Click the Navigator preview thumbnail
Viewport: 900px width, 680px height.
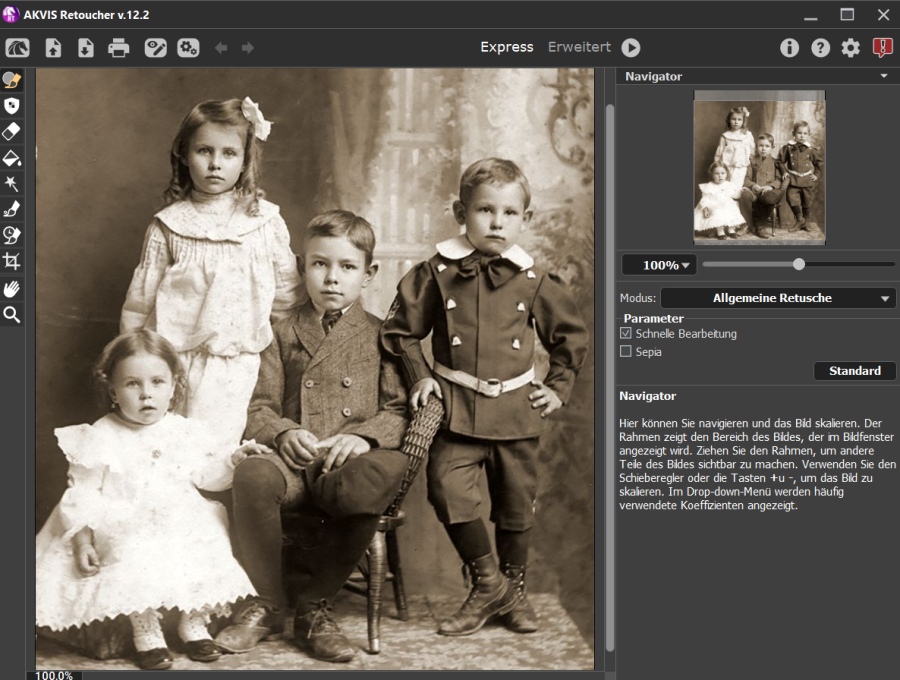pos(759,168)
